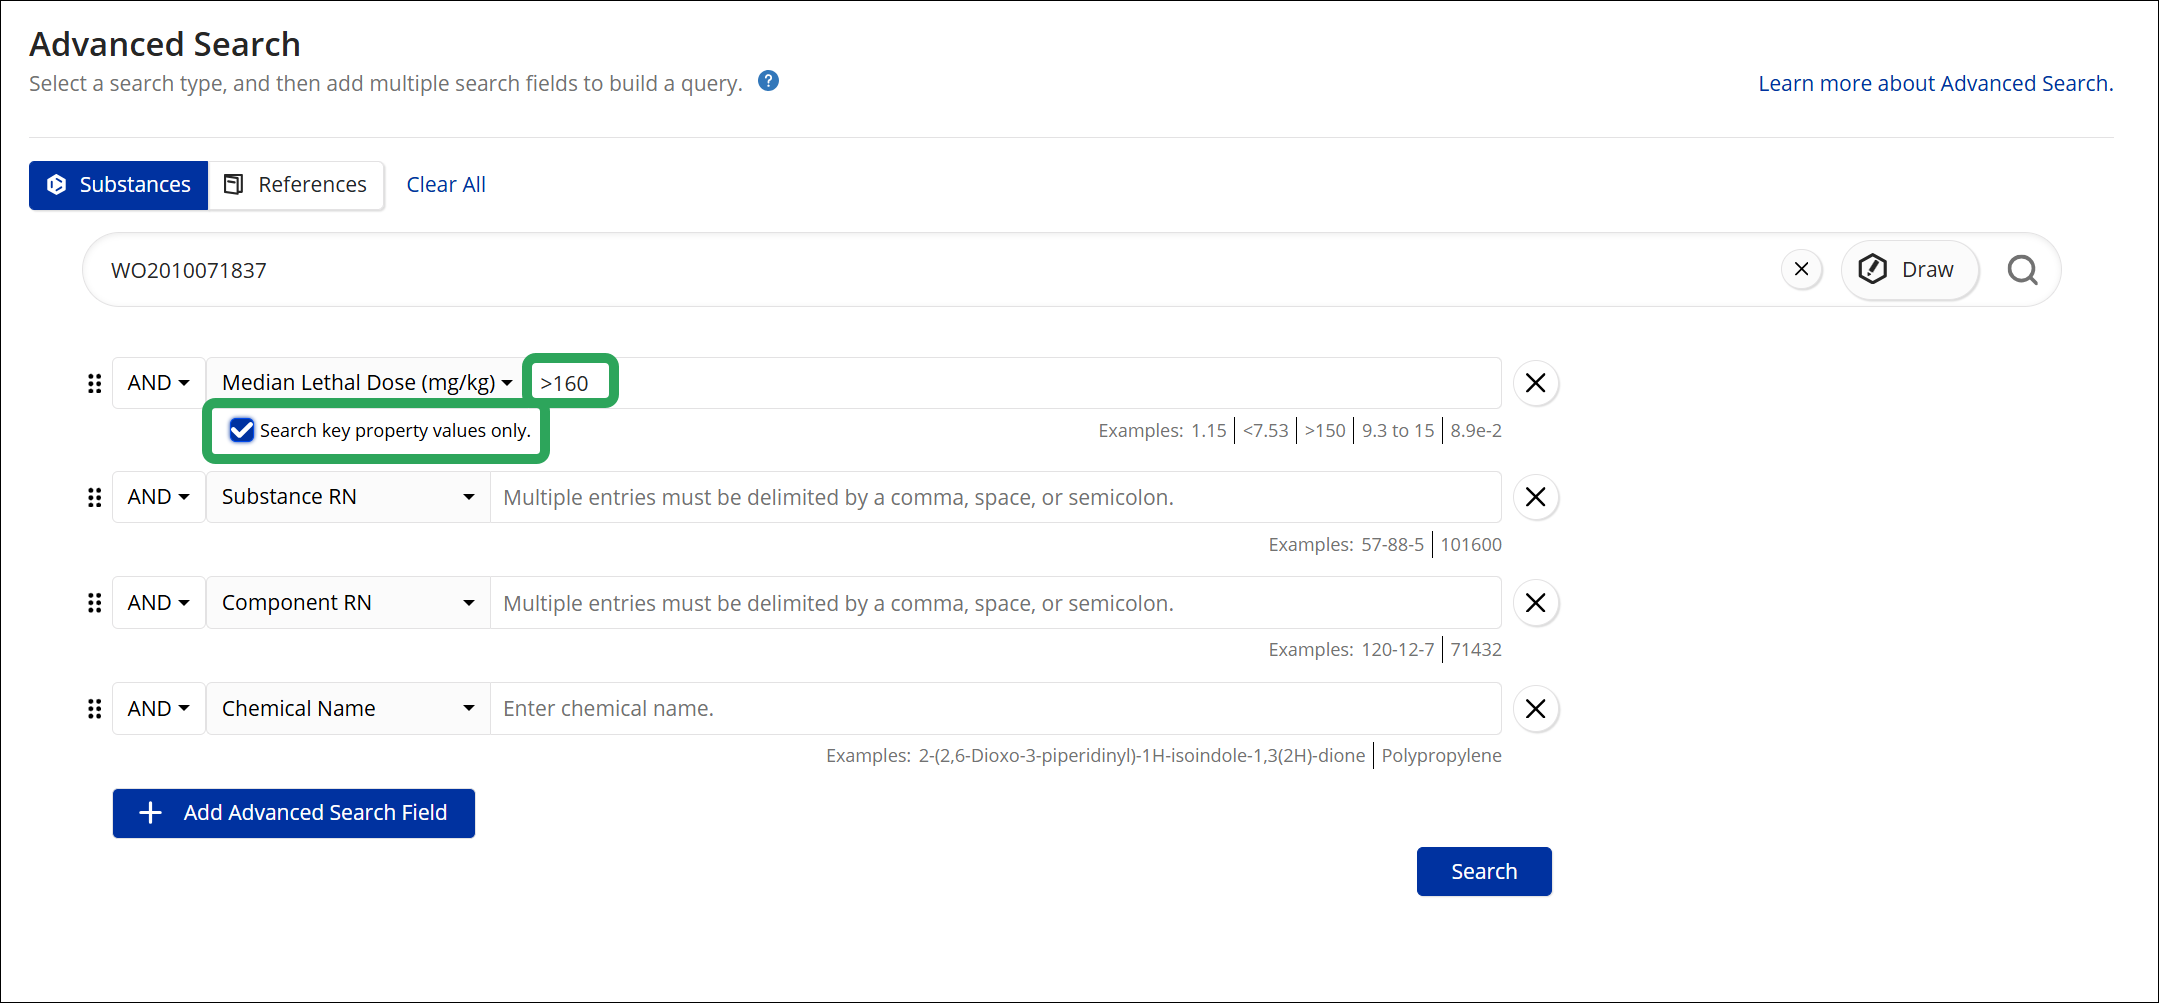Click the magnifier search icon in the query bar
2159x1003 pixels.
pyautogui.click(x=2022, y=270)
